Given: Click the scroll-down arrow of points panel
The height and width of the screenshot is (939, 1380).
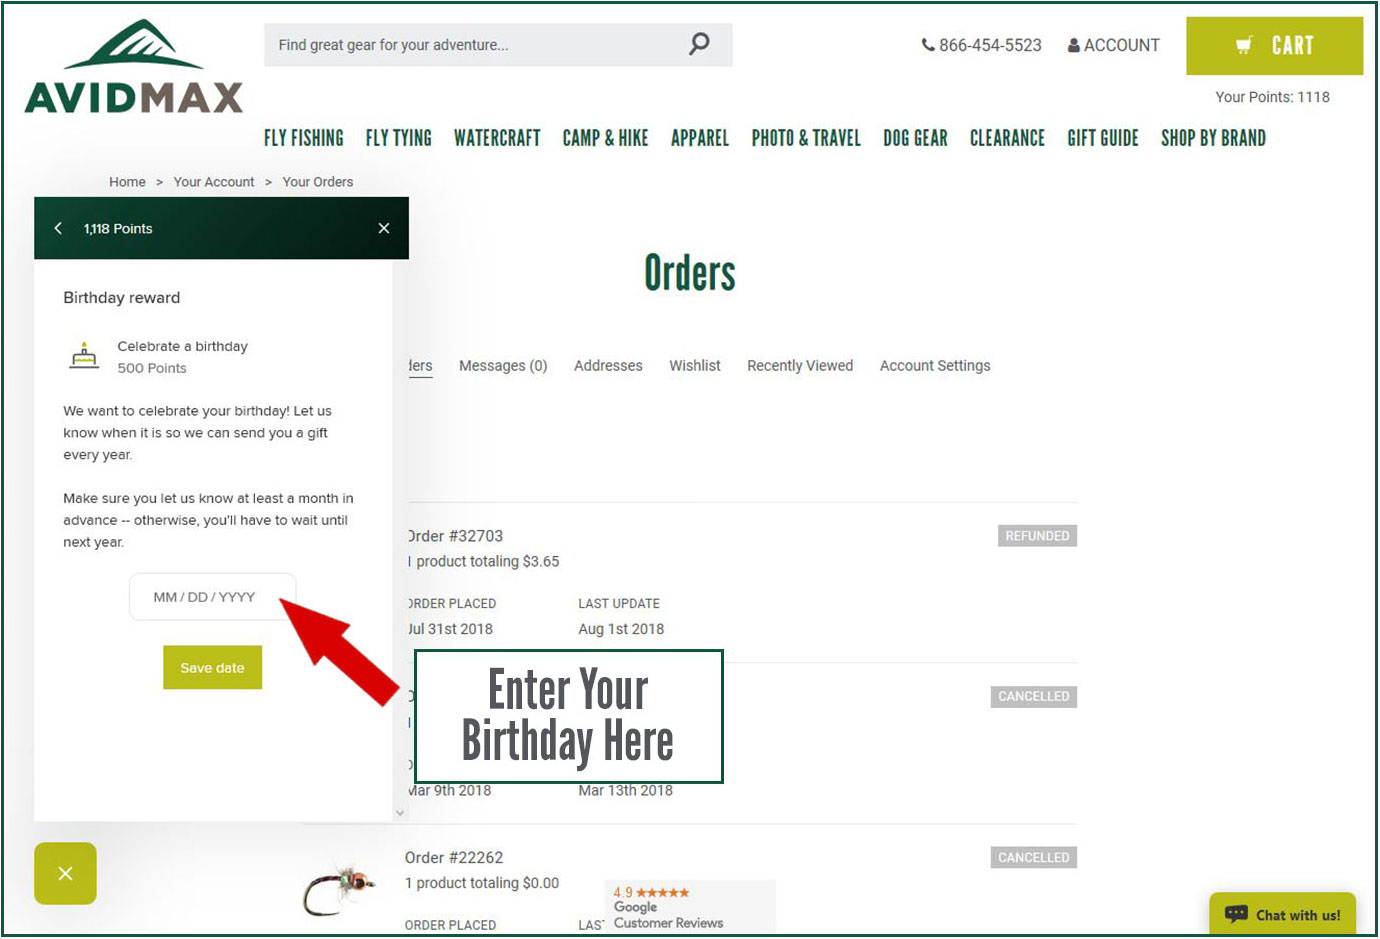Looking at the screenshot, I should pos(400,813).
